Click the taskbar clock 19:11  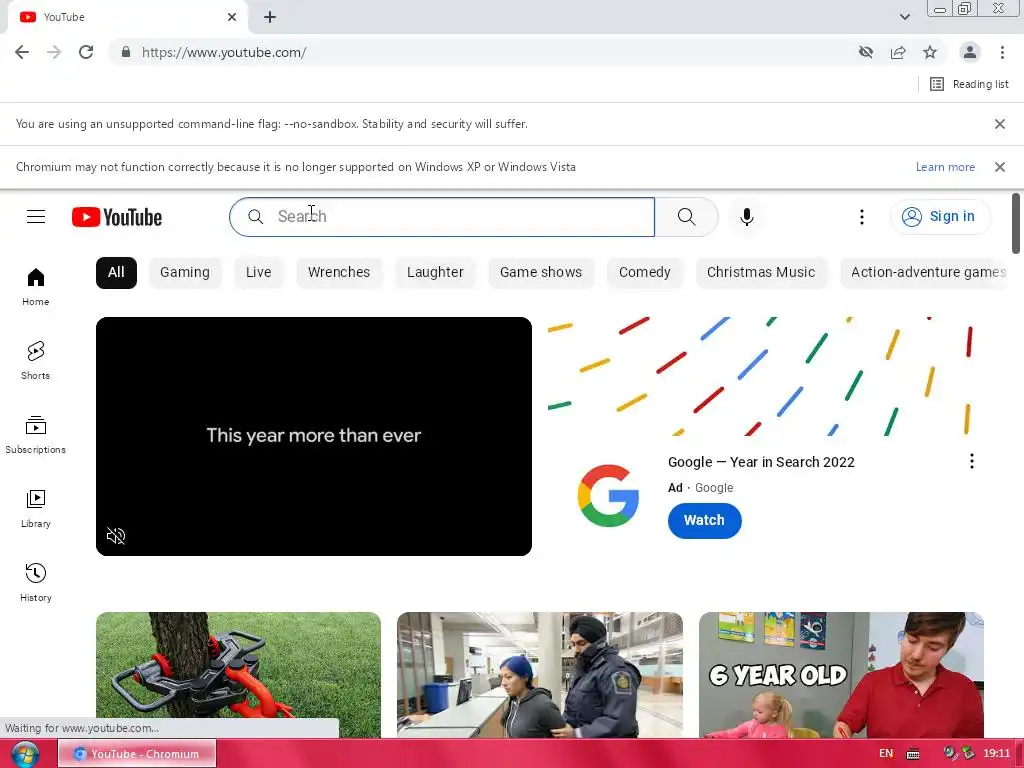tap(997, 754)
